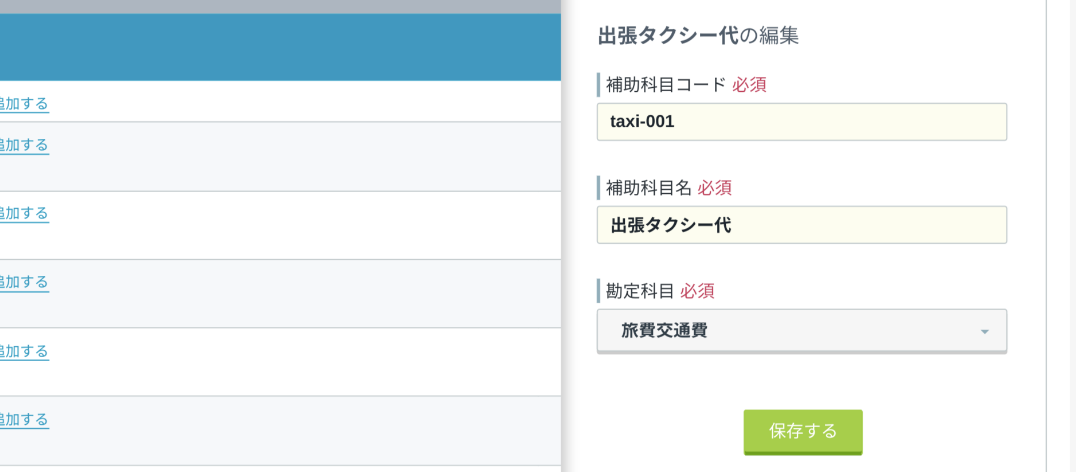Click the third 追加する link from top
This screenshot has width=1076, height=472.
click(24, 213)
